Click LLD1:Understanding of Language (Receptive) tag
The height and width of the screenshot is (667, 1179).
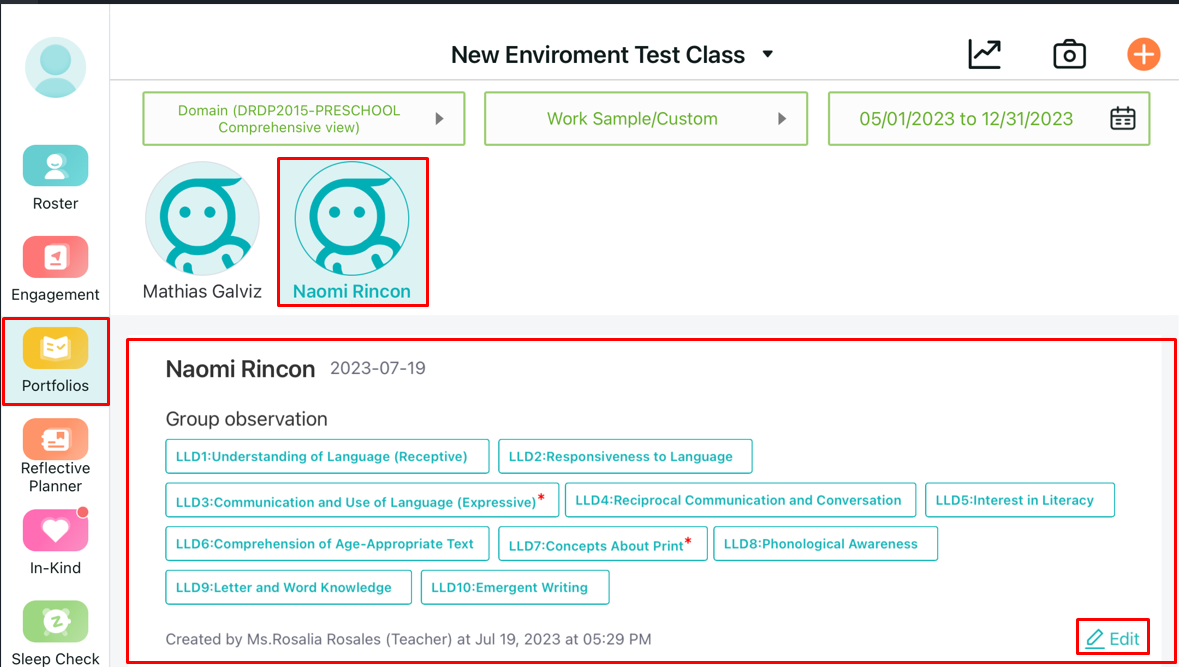(327, 457)
